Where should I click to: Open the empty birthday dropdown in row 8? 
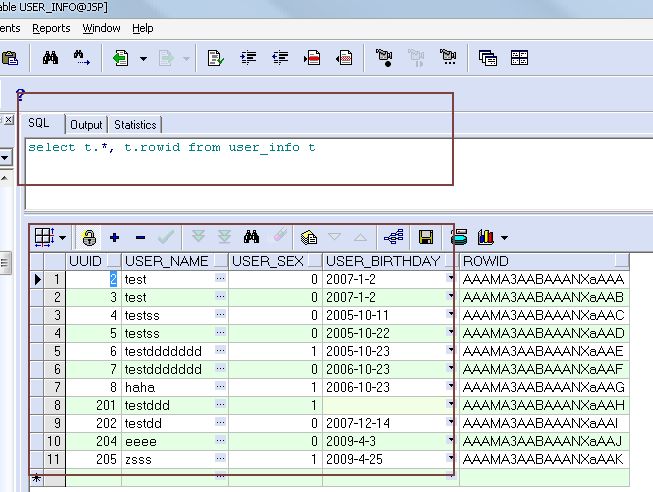pos(450,403)
